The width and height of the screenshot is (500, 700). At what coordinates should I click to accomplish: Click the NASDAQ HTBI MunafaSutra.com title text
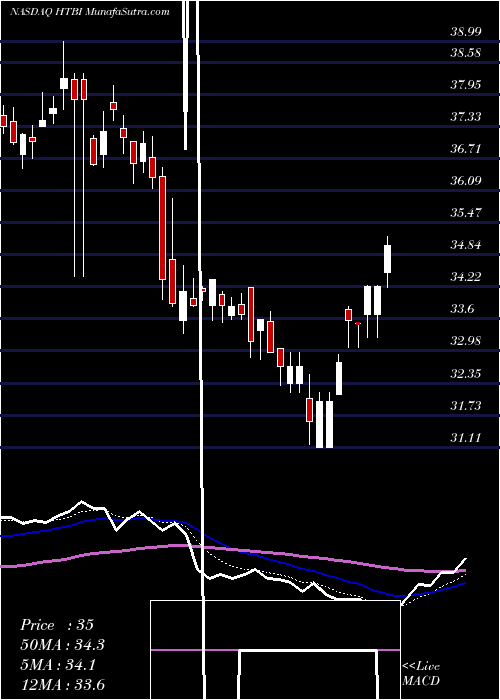pos(90,12)
